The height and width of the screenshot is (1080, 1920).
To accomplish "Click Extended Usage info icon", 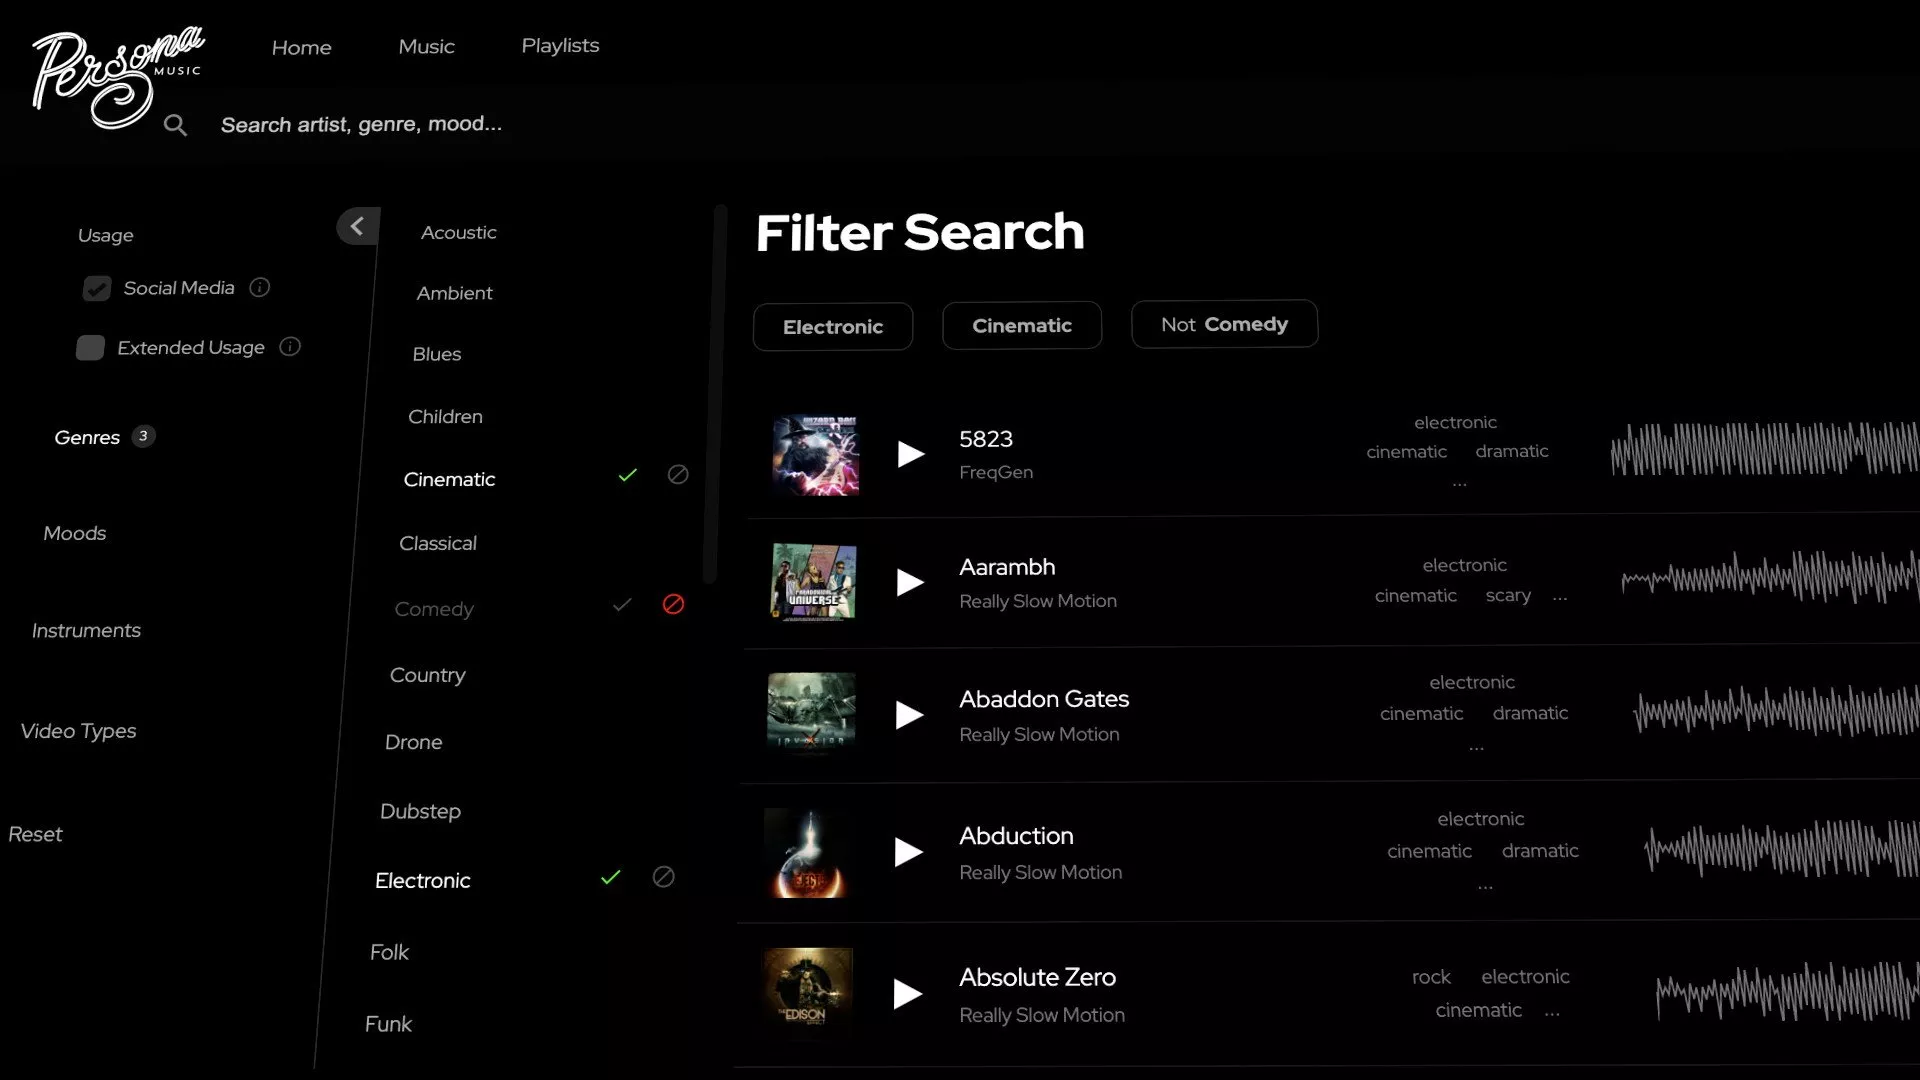I will [290, 347].
